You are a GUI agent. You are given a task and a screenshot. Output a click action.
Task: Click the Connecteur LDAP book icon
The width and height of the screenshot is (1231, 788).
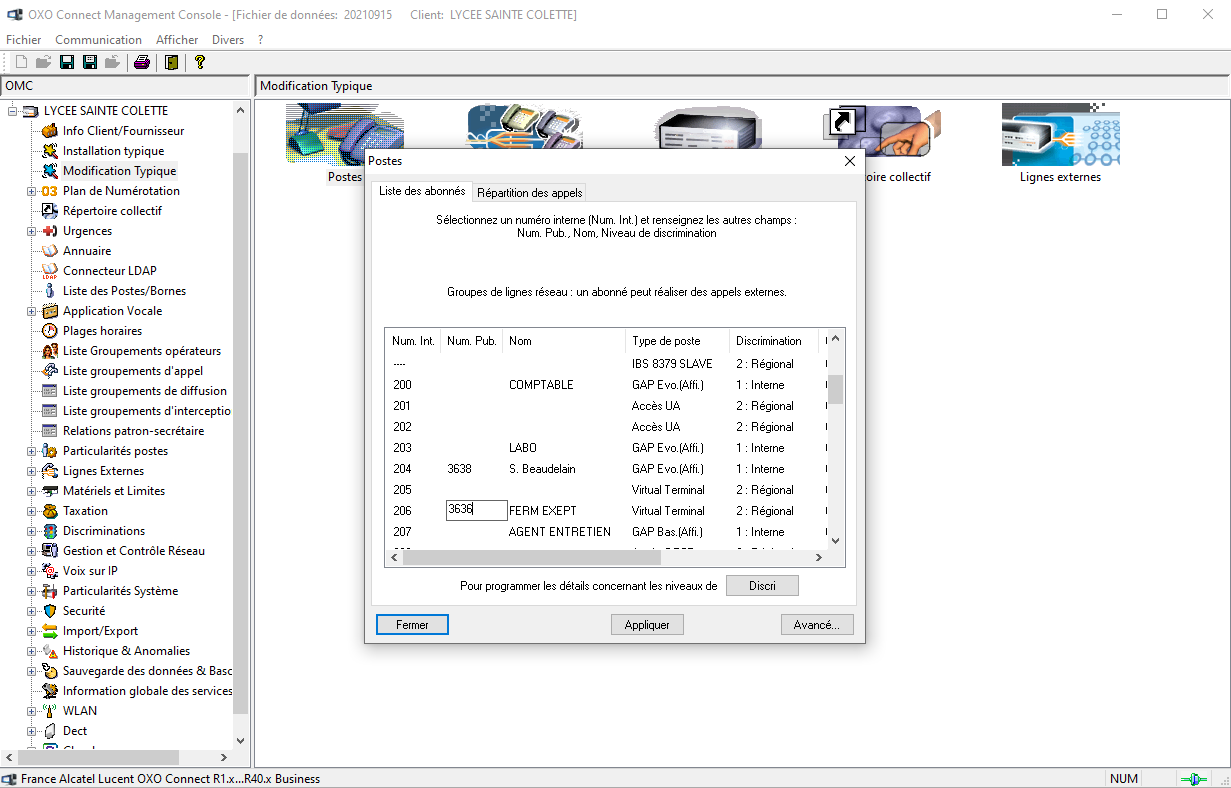click(49, 271)
